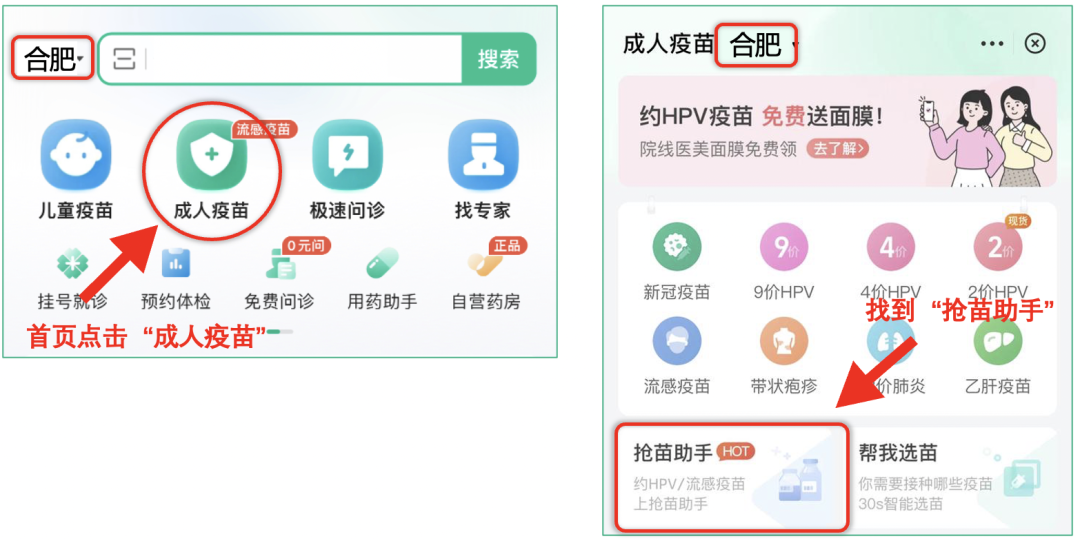
Task: Open the 流感疫苗 mask icon
Action: (x=676, y=341)
